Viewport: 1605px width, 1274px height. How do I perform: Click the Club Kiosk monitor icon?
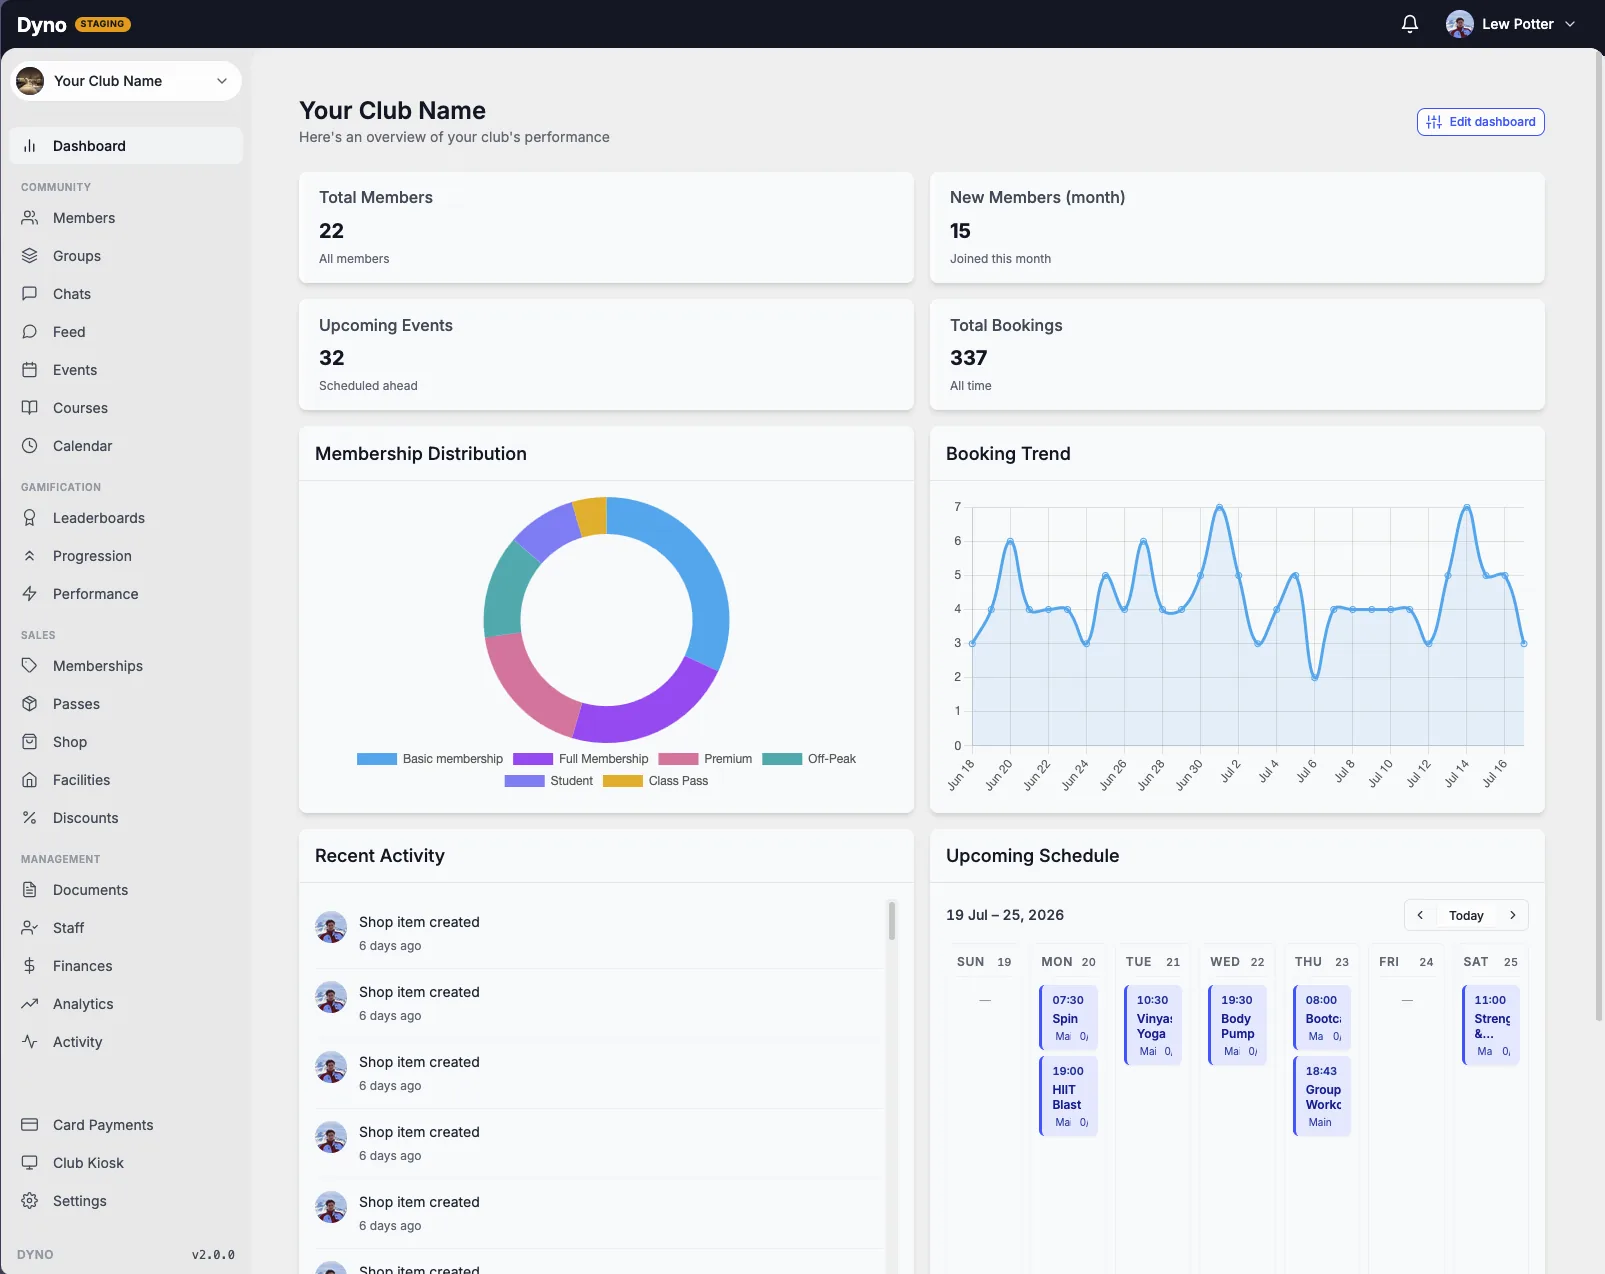[x=30, y=1163]
